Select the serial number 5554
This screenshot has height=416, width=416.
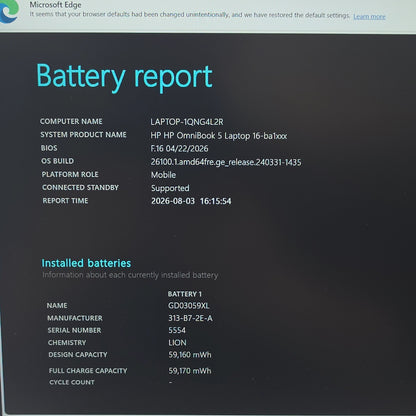click(x=177, y=330)
